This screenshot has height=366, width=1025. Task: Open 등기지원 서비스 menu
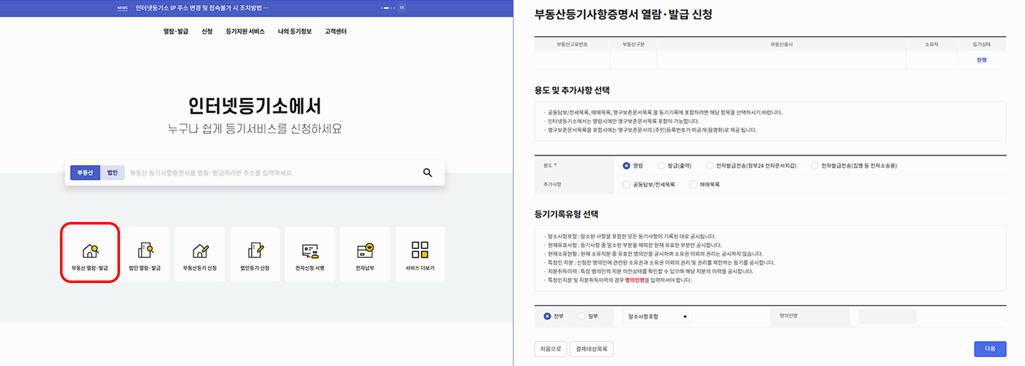tap(245, 31)
